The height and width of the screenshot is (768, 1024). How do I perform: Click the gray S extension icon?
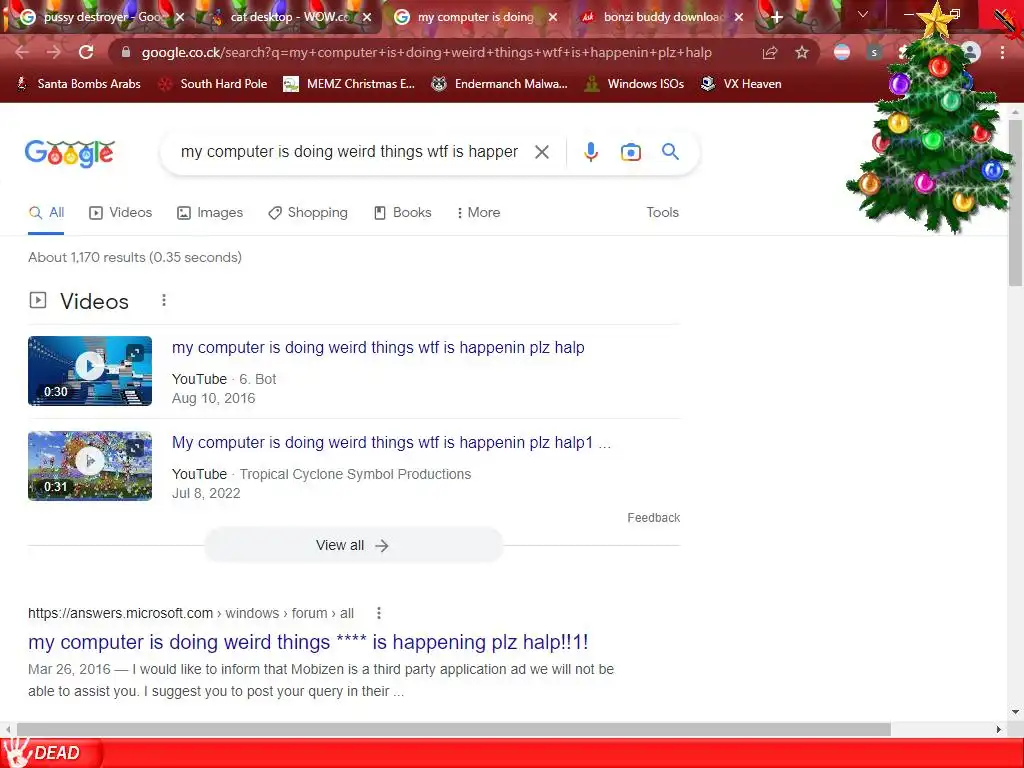(874, 53)
